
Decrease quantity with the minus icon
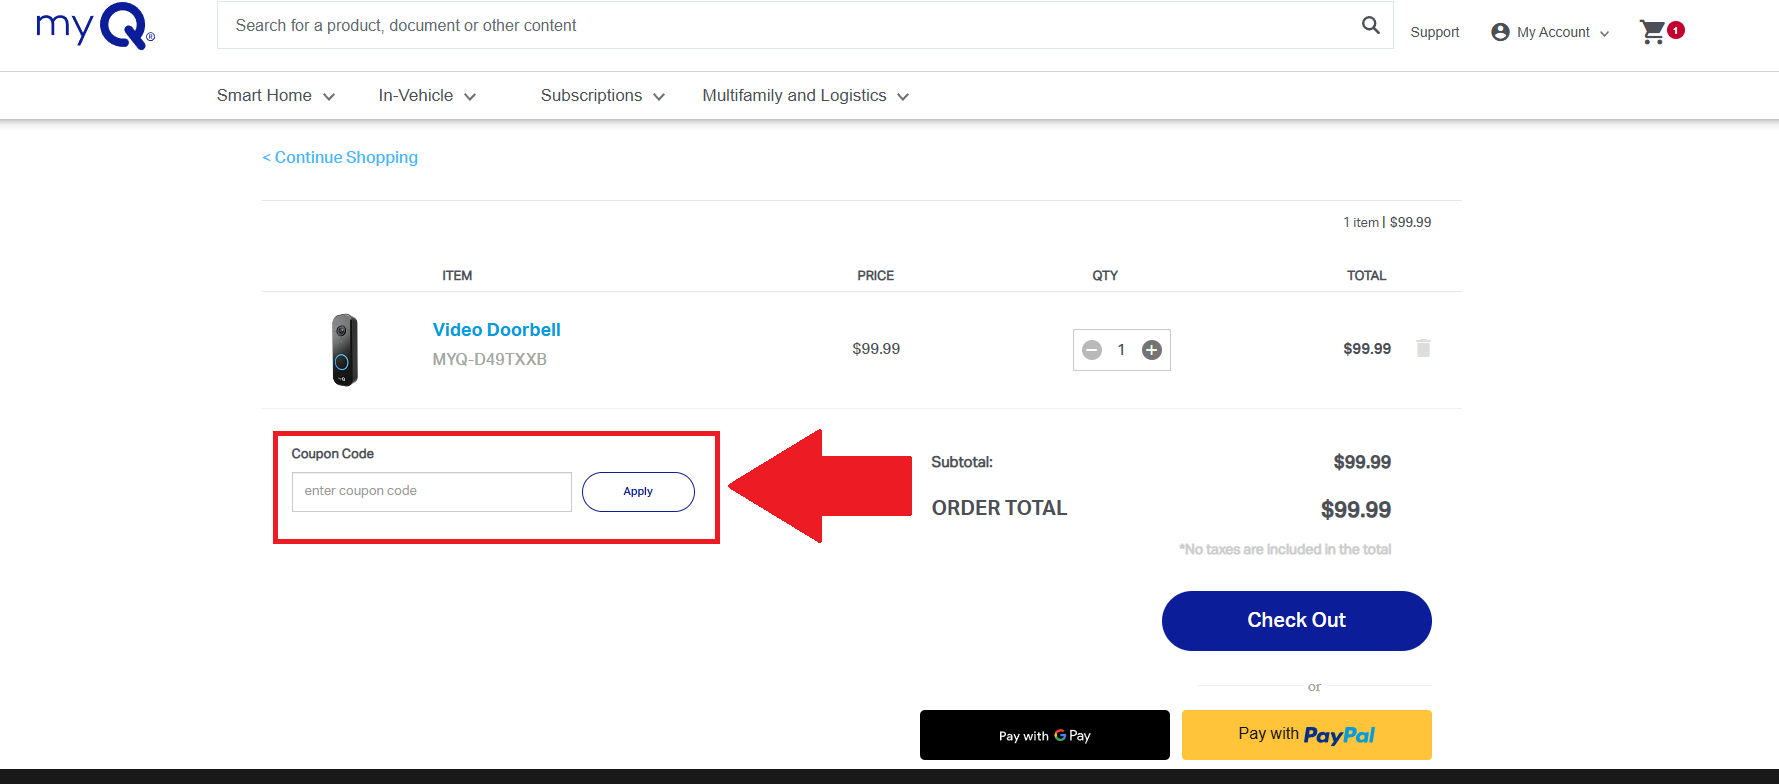click(x=1092, y=350)
